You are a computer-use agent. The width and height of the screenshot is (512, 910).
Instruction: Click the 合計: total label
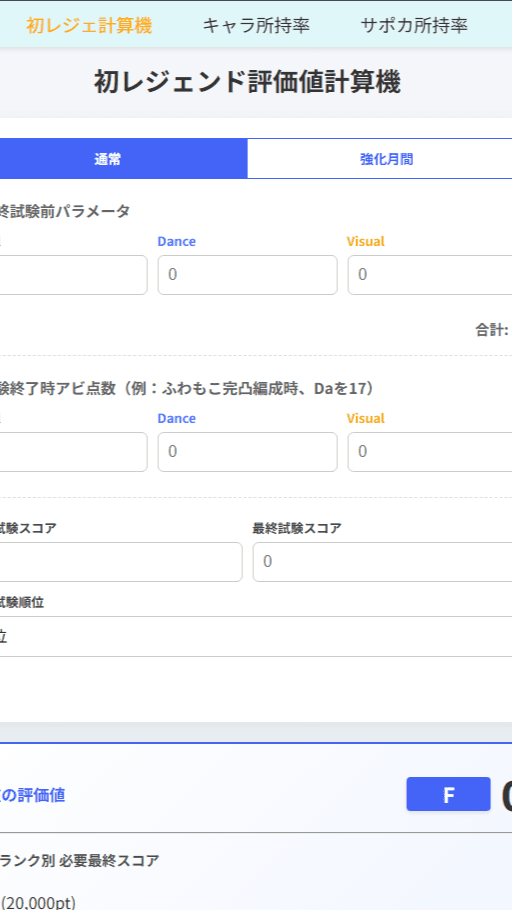tap(492, 331)
